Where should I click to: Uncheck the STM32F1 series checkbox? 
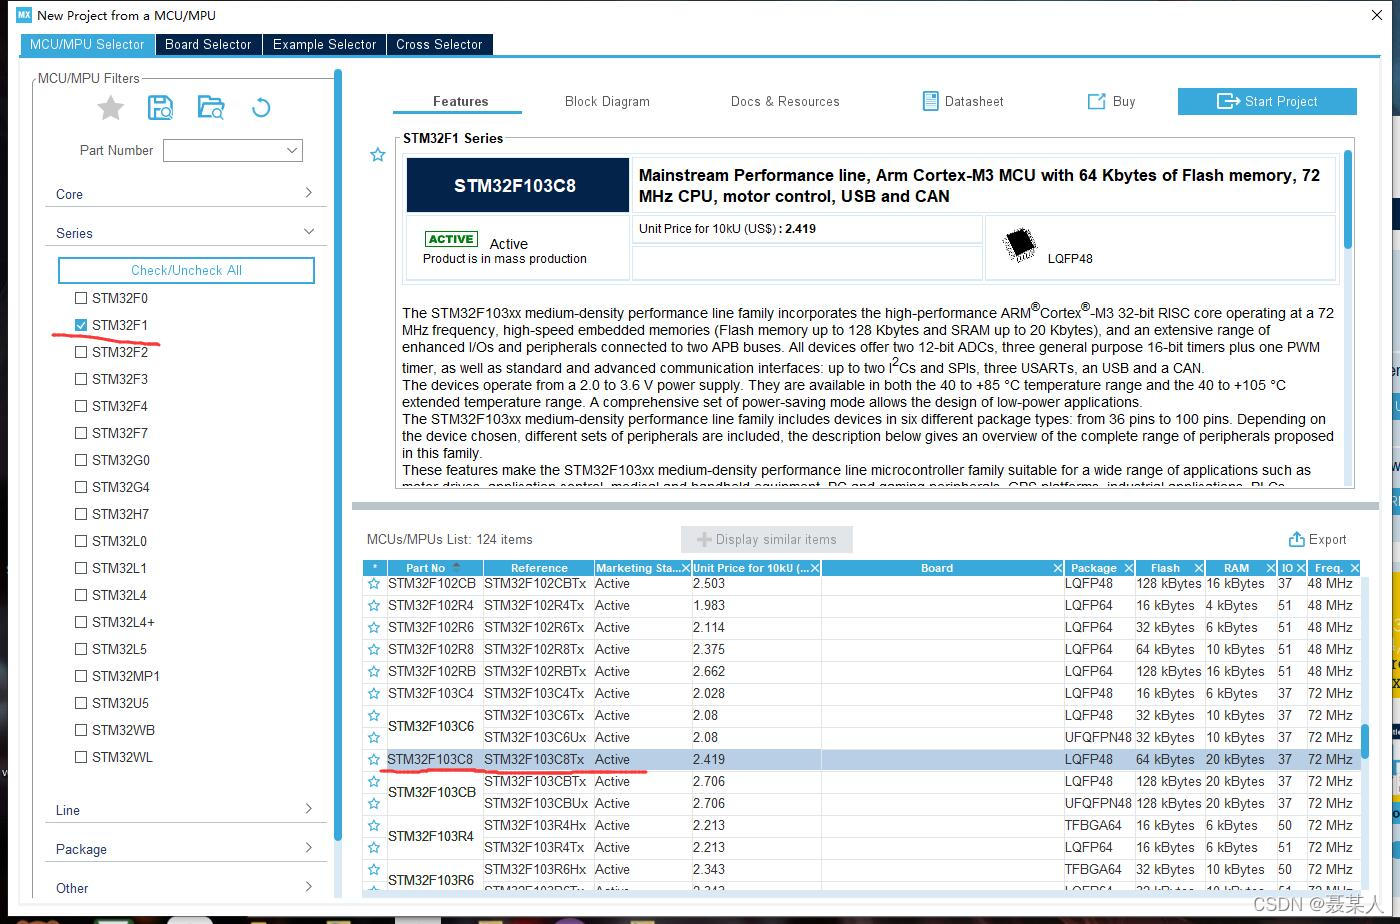[x=81, y=325]
